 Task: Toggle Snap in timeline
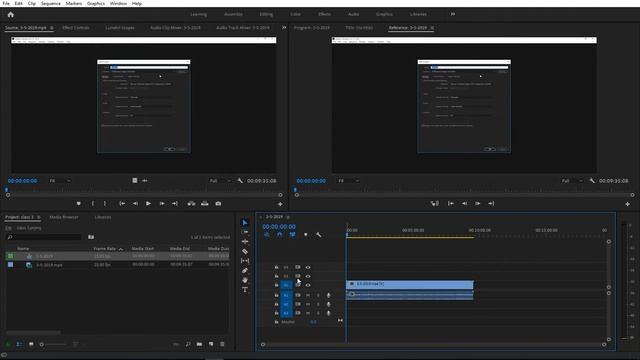280,235
